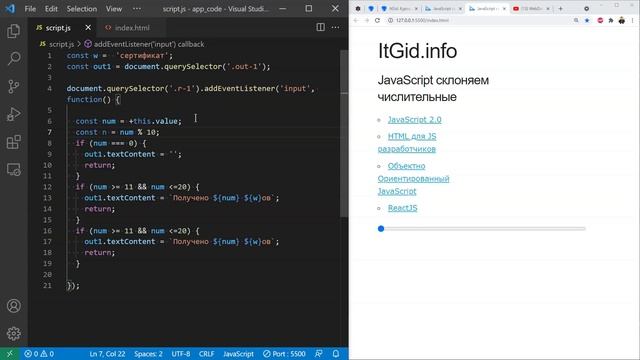Go forward in the browser

click(x=366, y=20)
